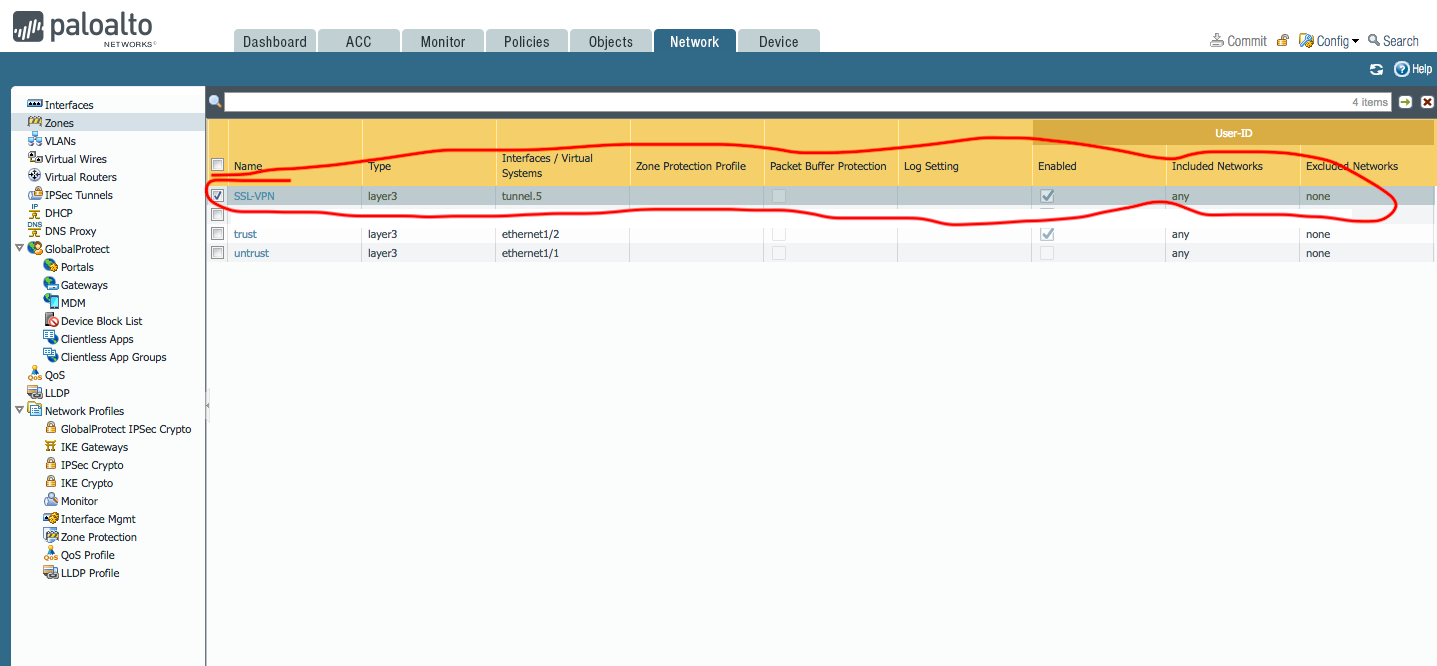The height and width of the screenshot is (666, 1437).
Task: Open the untrust zone name link
Action: tap(251, 253)
